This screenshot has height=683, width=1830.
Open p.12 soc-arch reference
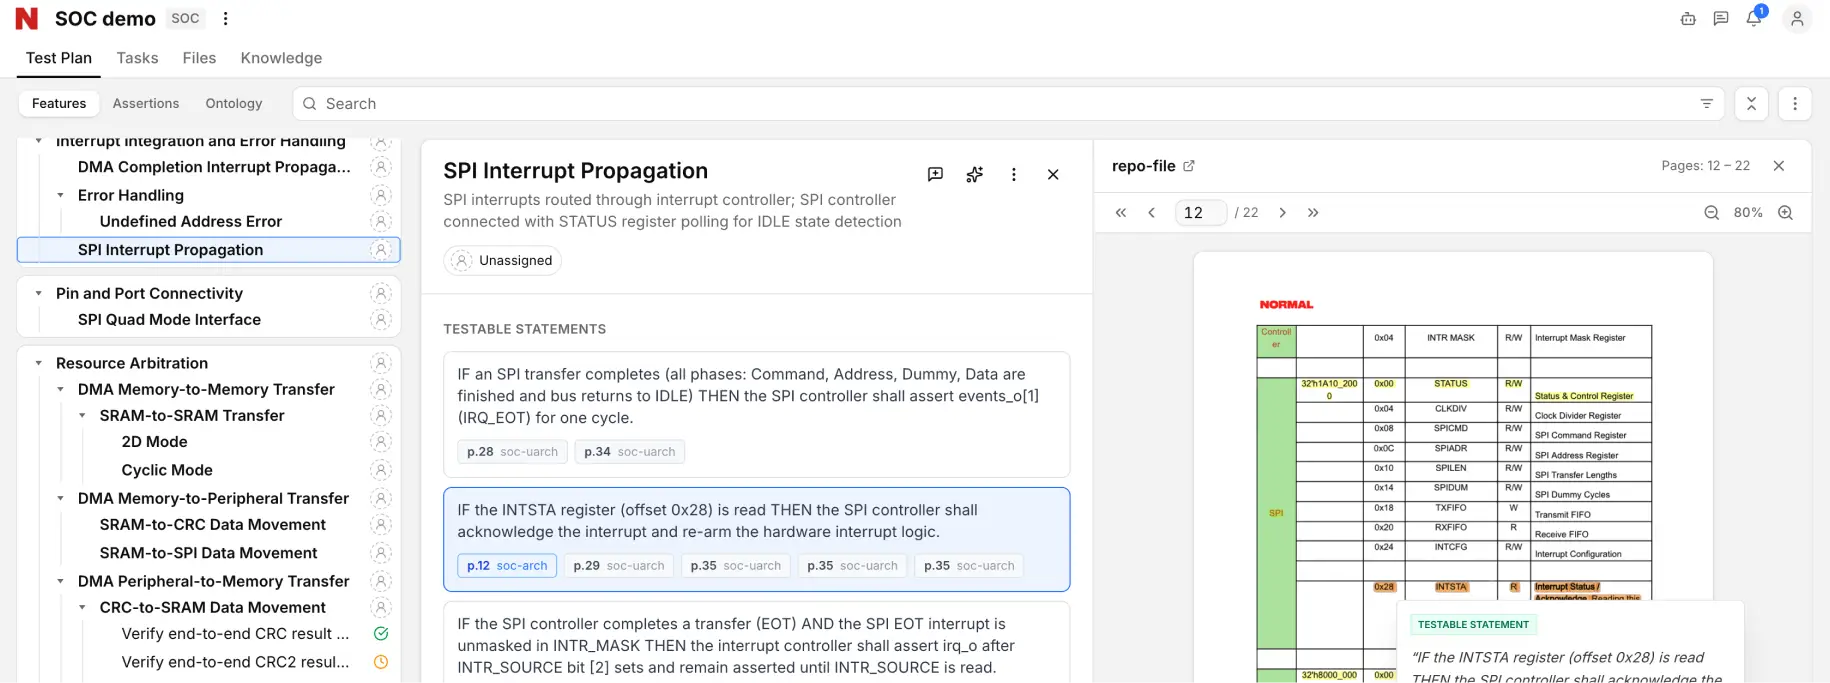click(x=506, y=566)
